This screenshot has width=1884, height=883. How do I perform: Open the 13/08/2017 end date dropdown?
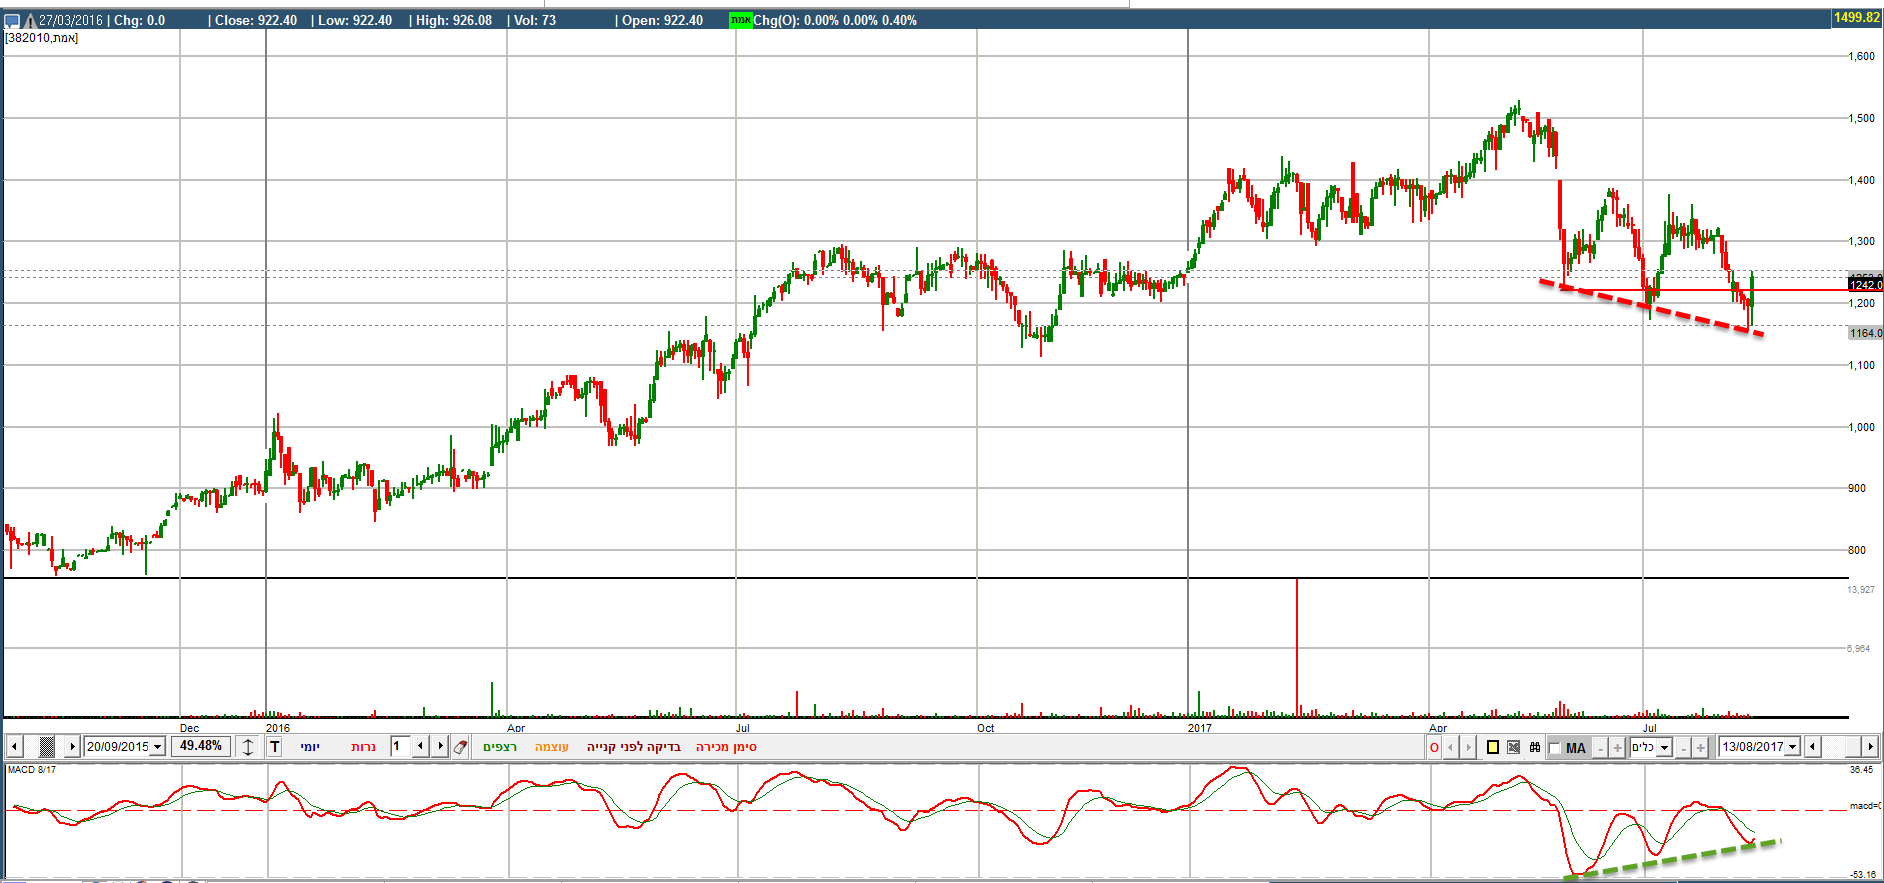pos(1792,747)
